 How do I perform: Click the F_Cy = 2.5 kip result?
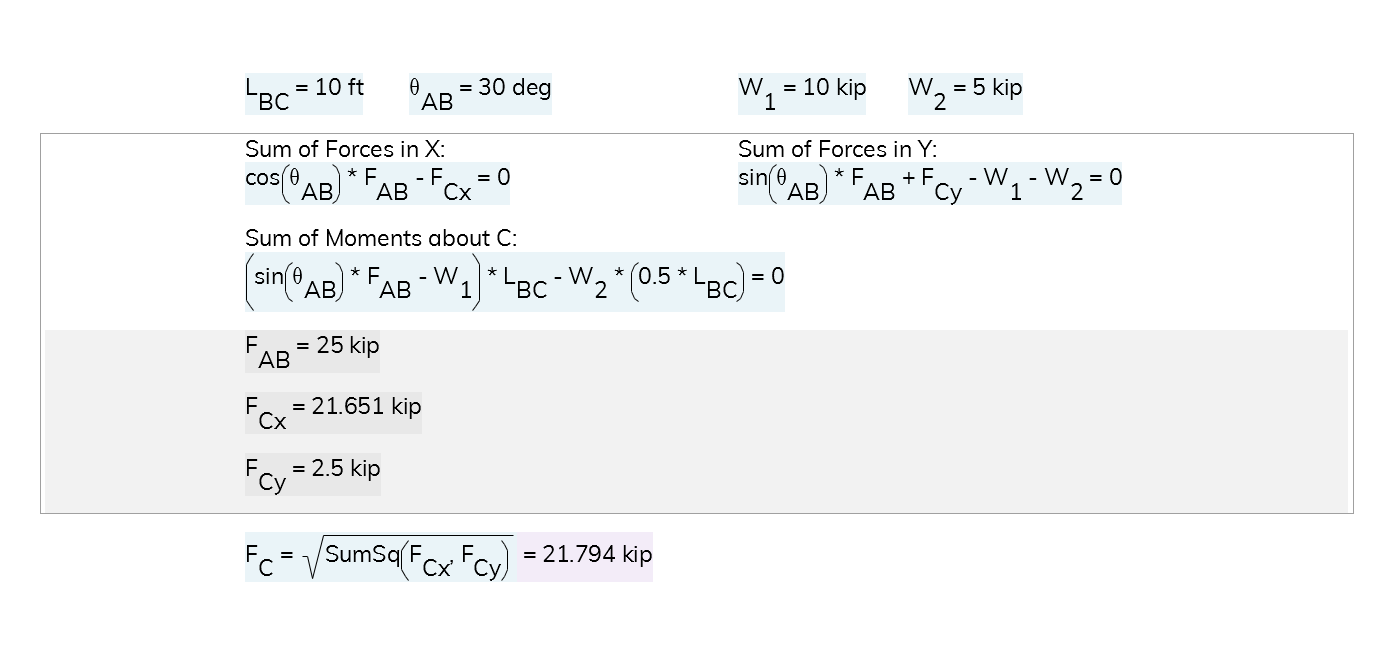(313, 475)
